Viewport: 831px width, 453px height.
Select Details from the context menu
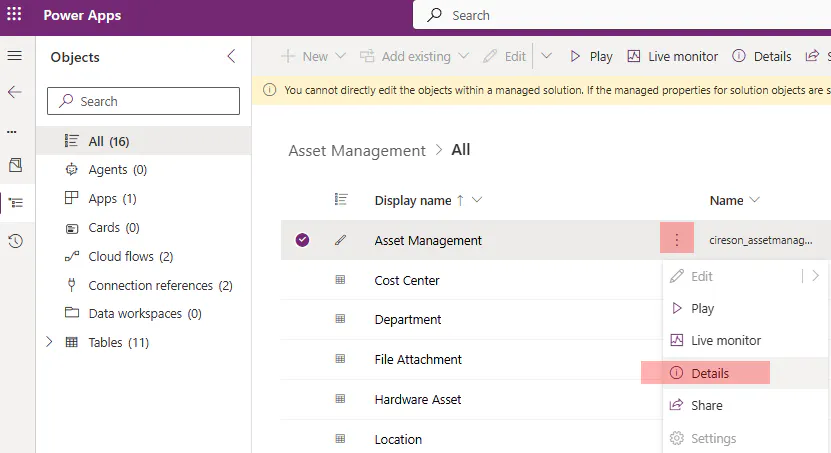point(709,373)
